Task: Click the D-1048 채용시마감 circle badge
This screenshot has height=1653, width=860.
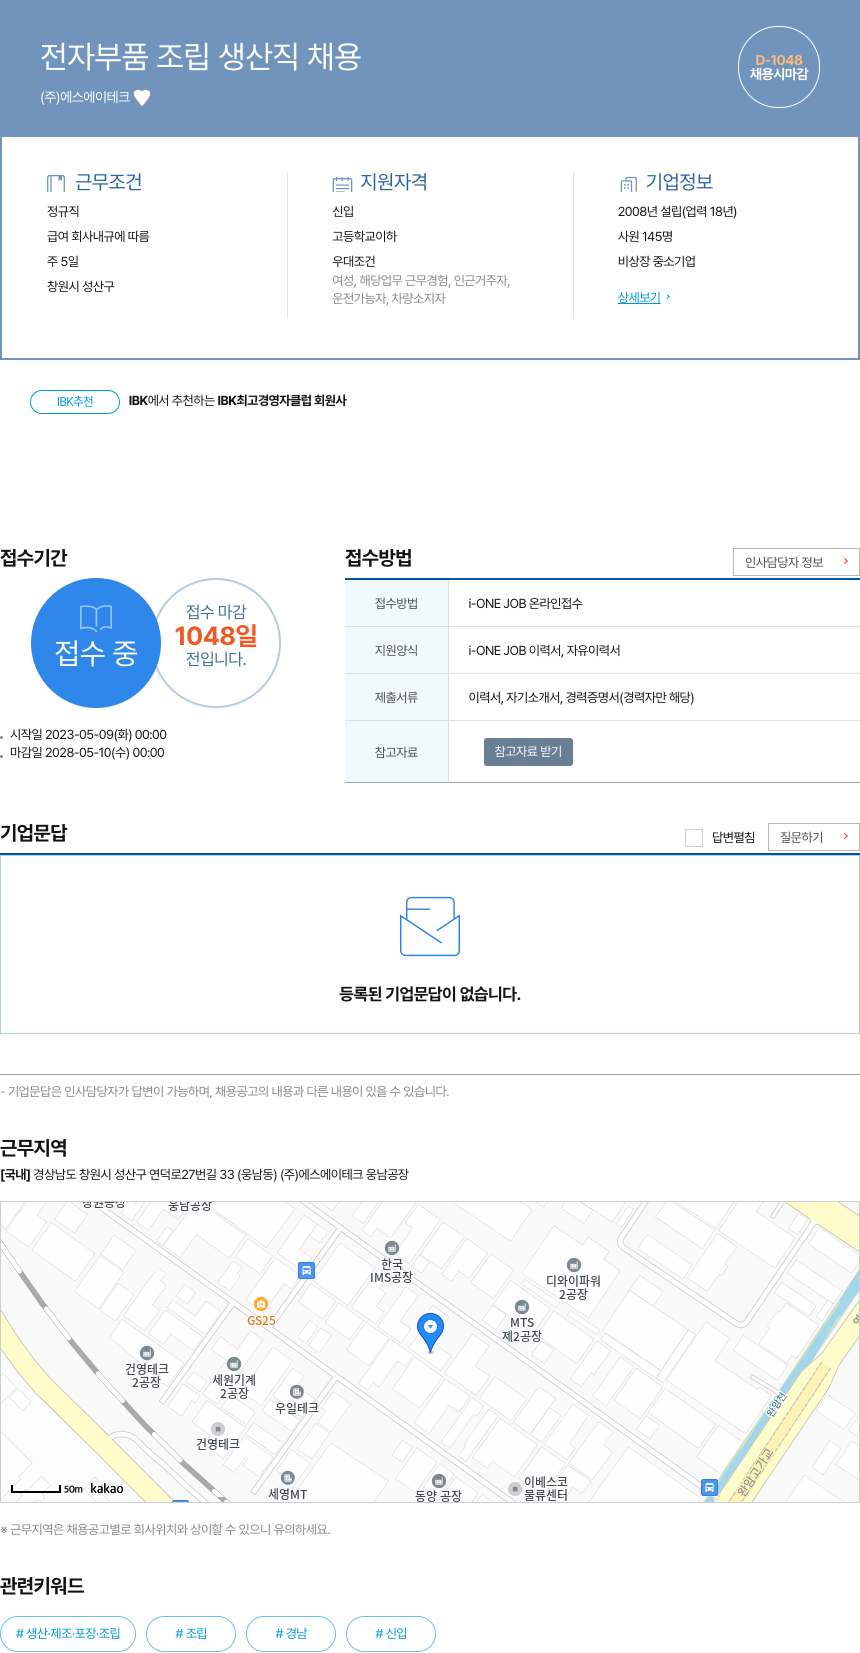Action: coord(779,67)
